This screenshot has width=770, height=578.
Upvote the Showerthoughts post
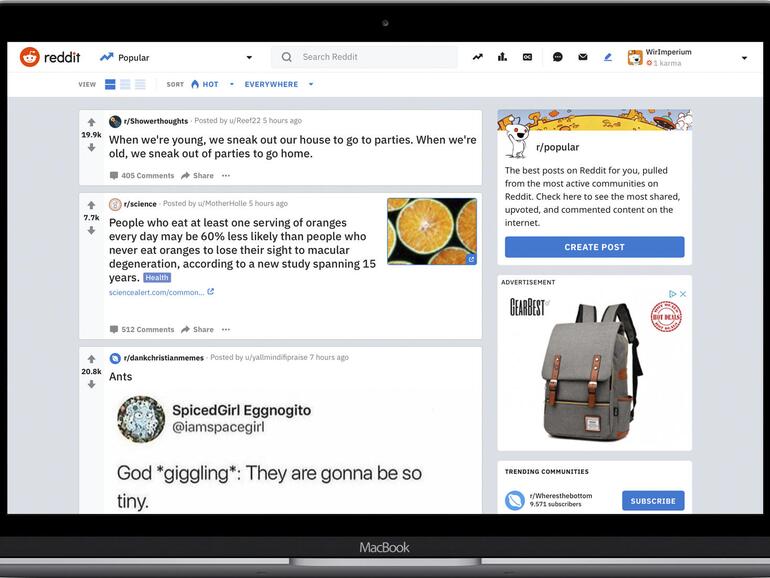tap(91, 122)
